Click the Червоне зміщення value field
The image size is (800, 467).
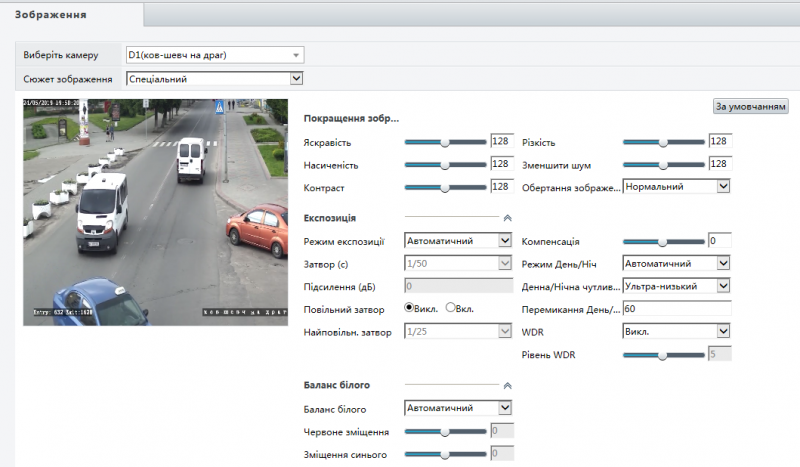(502, 431)
